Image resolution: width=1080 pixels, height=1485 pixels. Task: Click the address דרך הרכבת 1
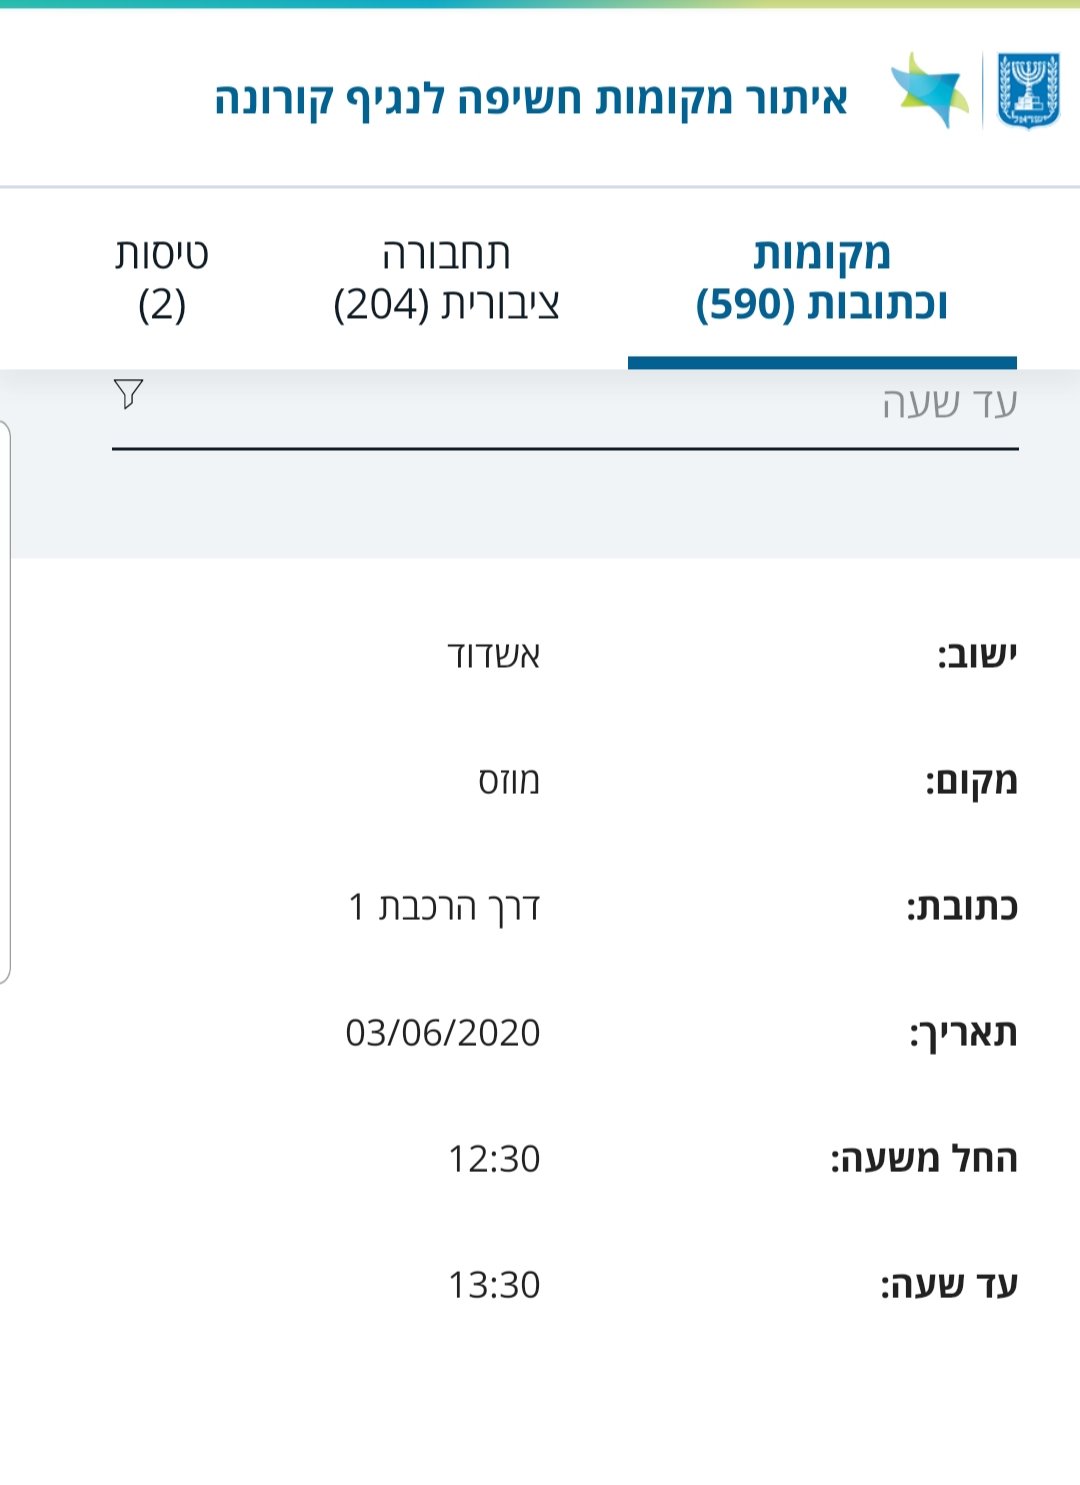444,907
